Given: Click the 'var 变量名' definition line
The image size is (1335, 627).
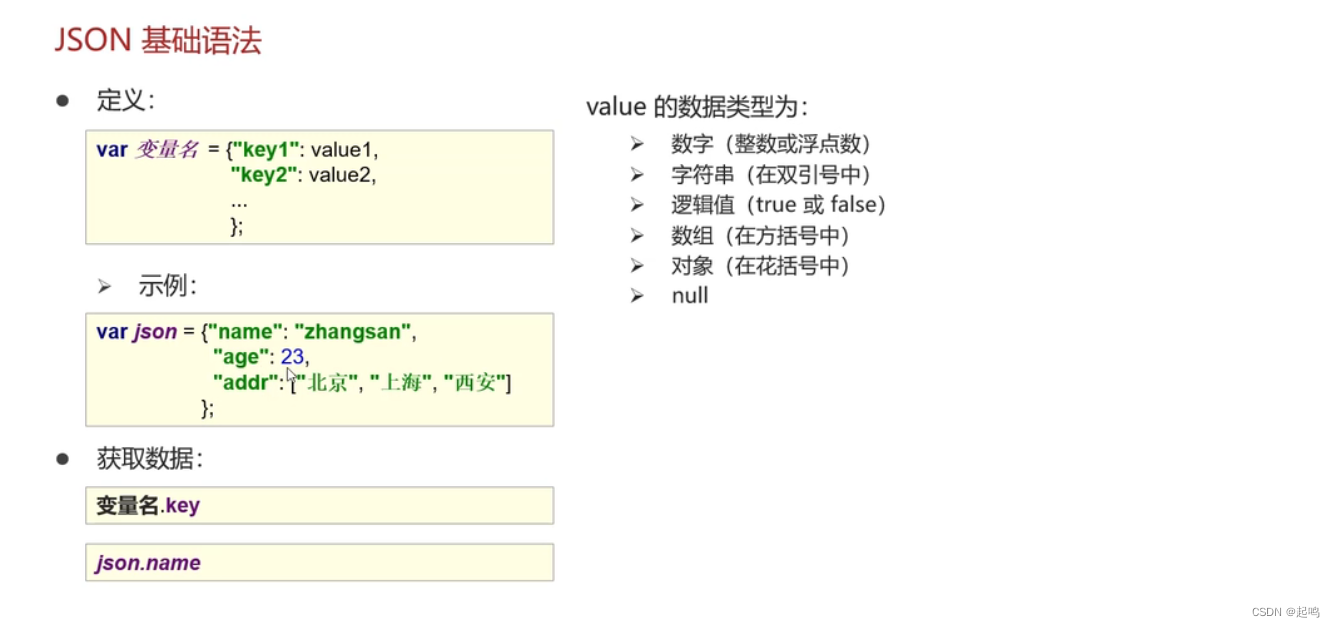Looking at the screenshot, I should click(238, 150).
